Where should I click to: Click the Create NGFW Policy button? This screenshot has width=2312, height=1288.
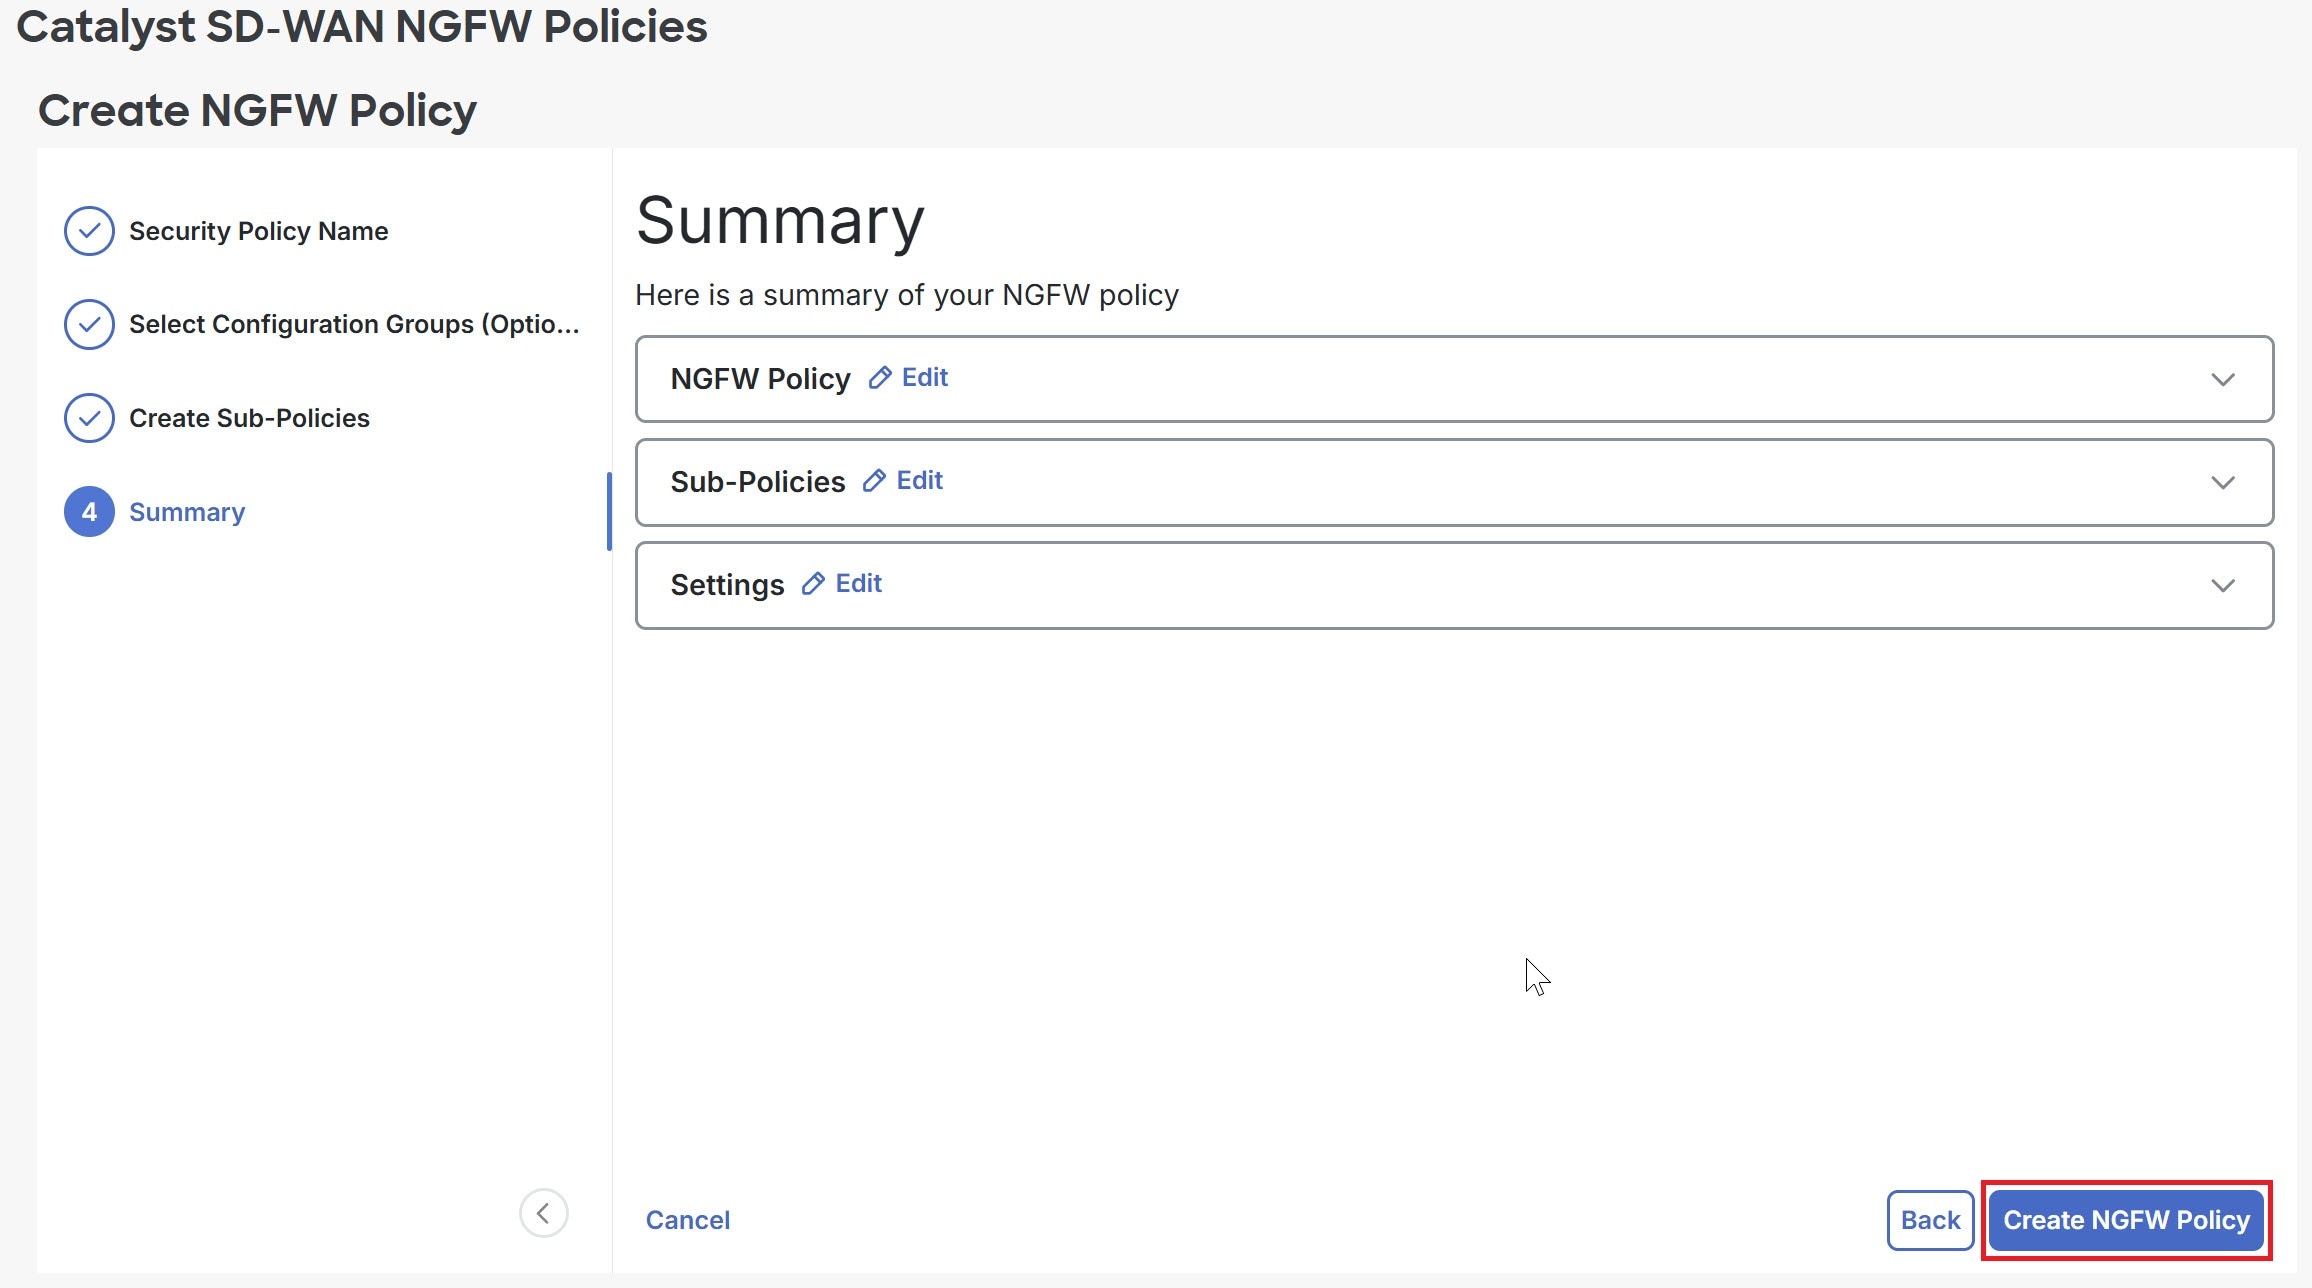[2126, 1220]
